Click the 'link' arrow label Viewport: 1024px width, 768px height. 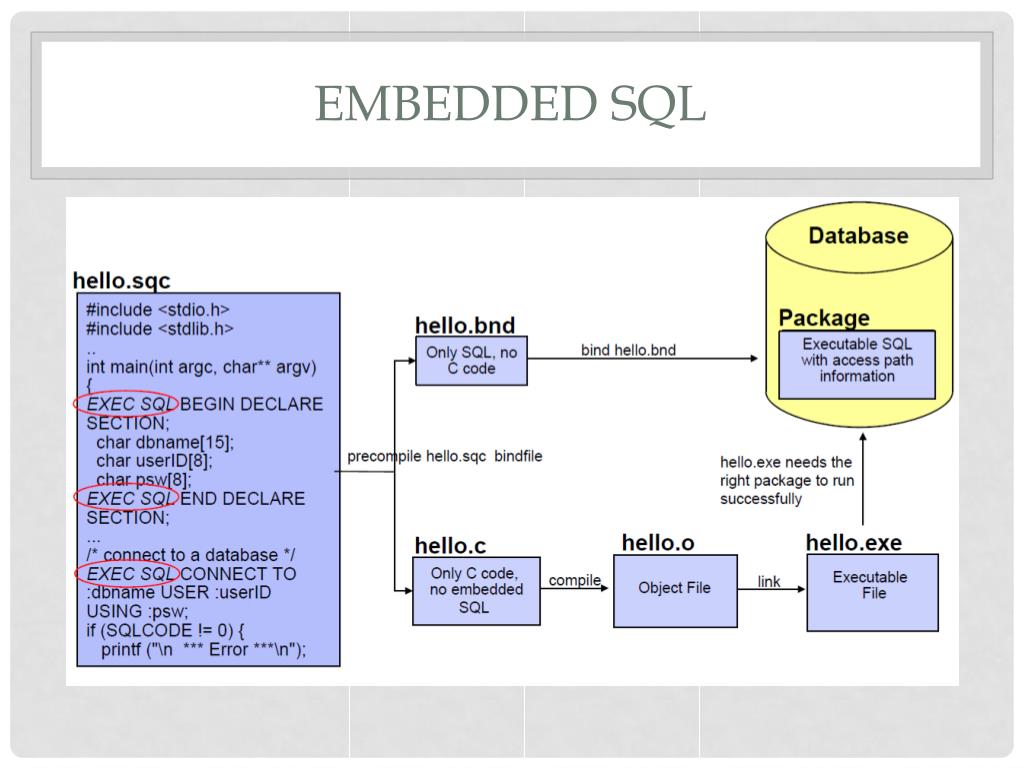tap(769, 581)
